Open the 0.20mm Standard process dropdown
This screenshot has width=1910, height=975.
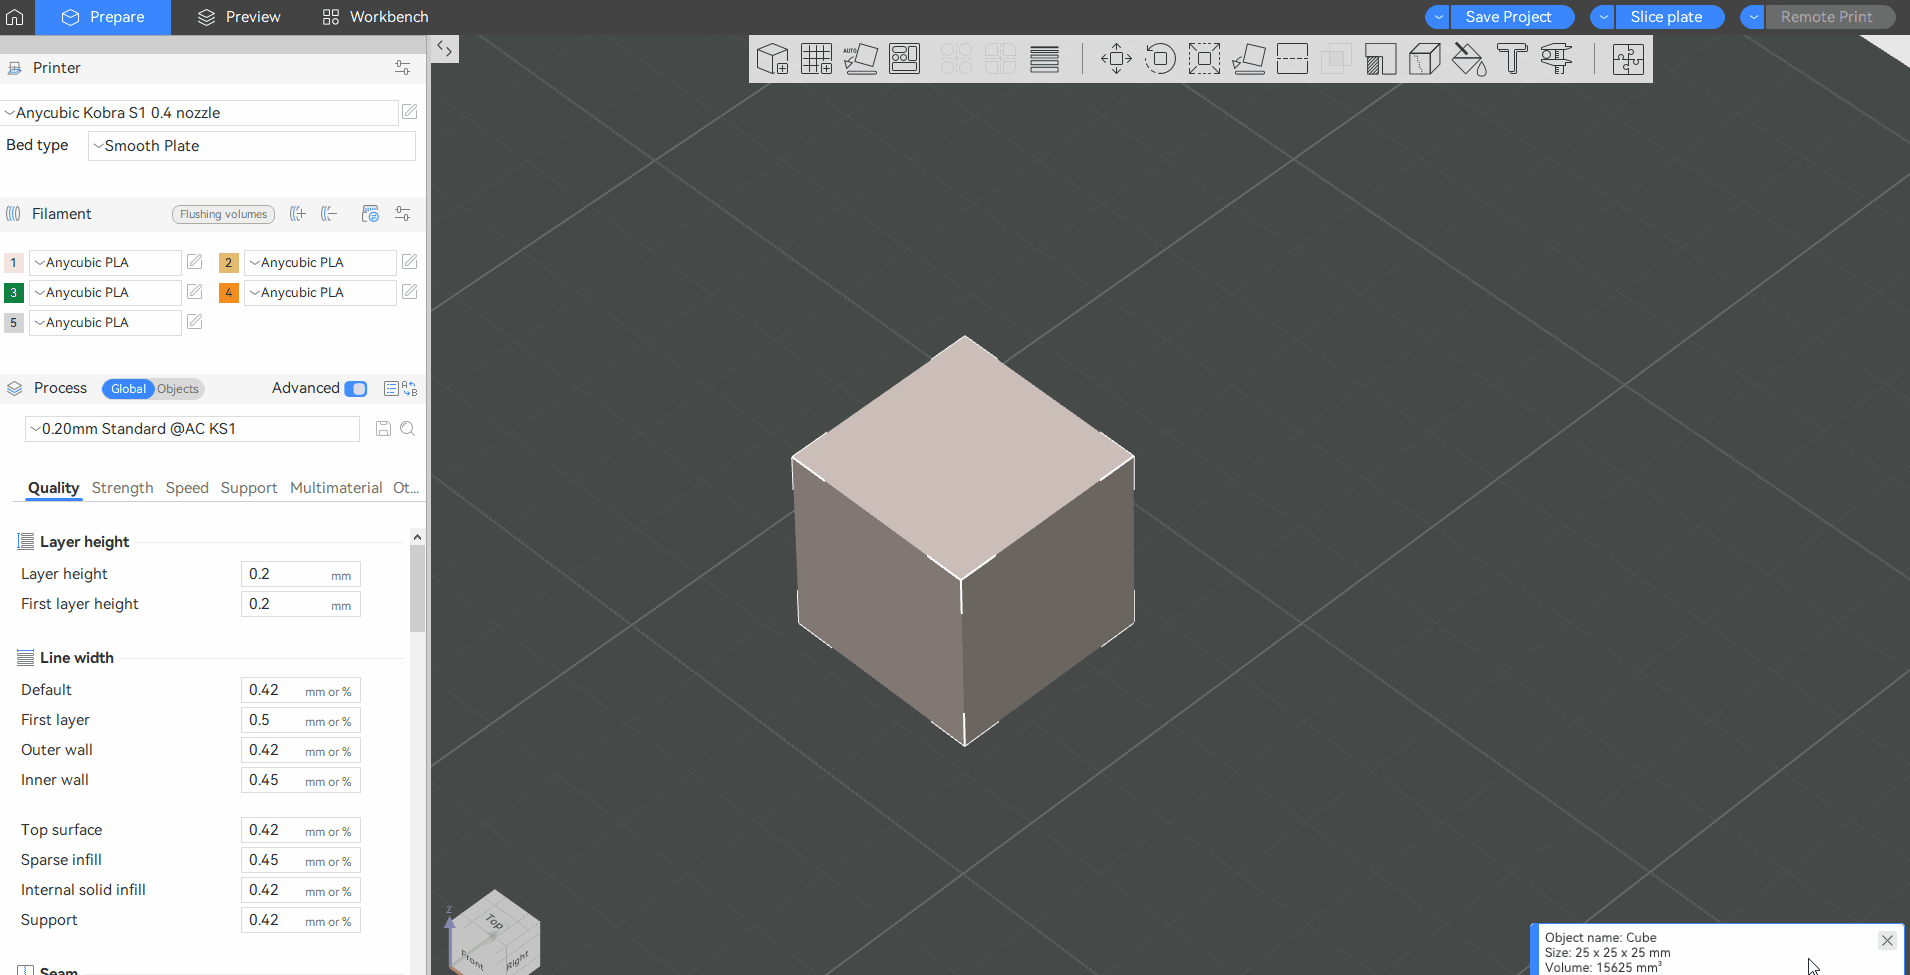192,429
